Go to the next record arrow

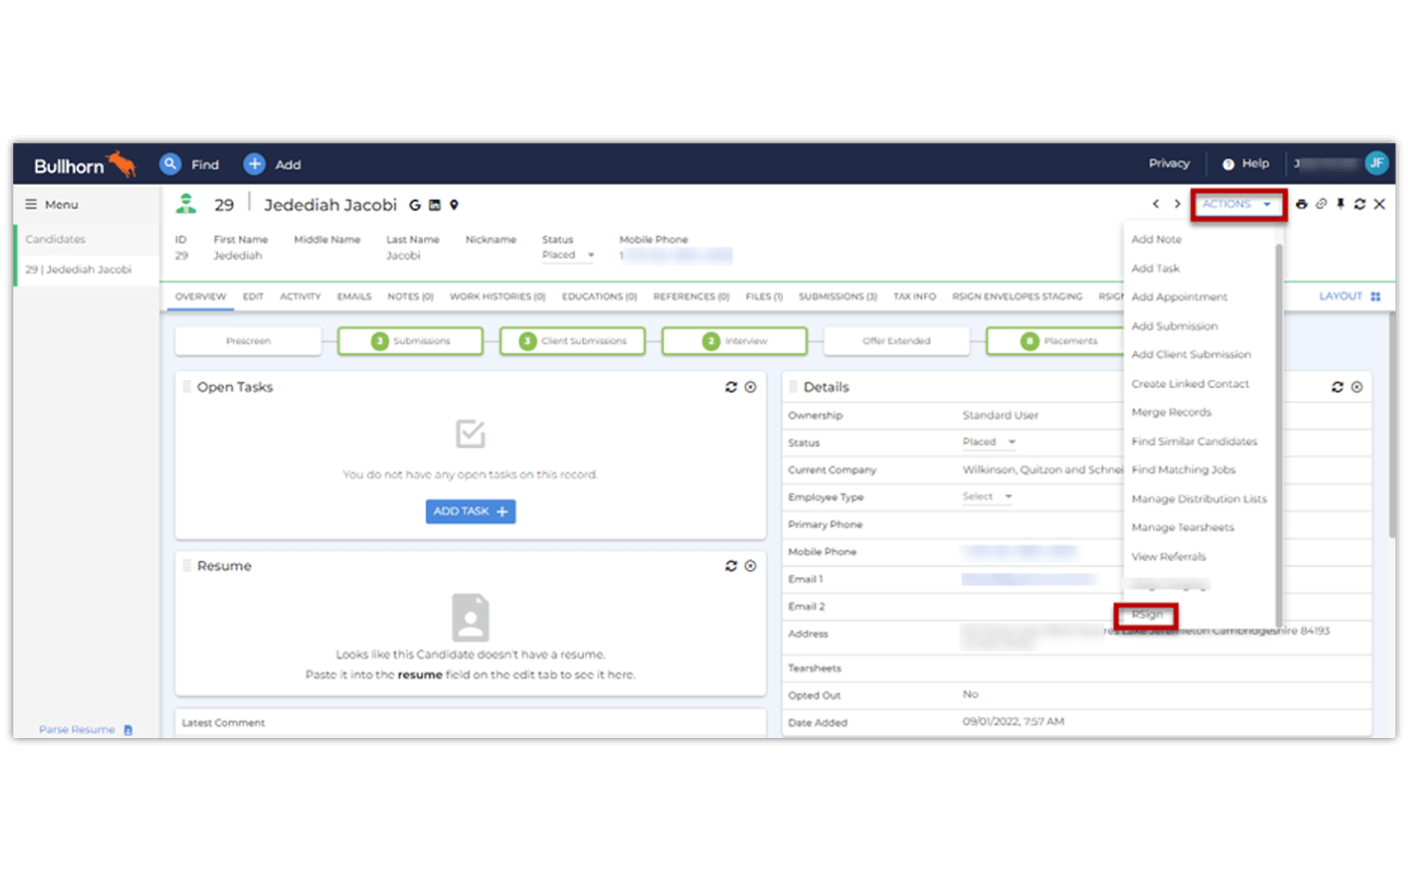(x=1177, y=204)
